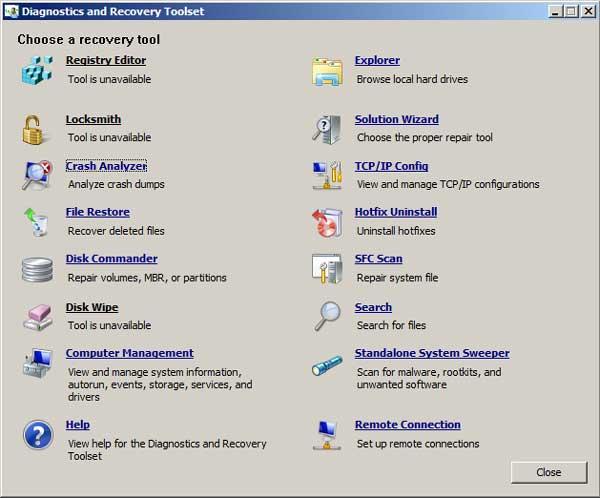Open the Hotfix Uninstall link
Viewport: 600px width, 498px height.
click(x=396, y=212)
